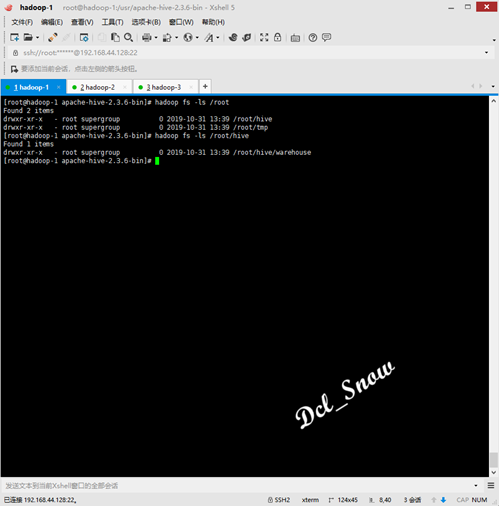499x506 pixels.
Task: Click the Lock screen padlock icon
Action: click(277, 37)
